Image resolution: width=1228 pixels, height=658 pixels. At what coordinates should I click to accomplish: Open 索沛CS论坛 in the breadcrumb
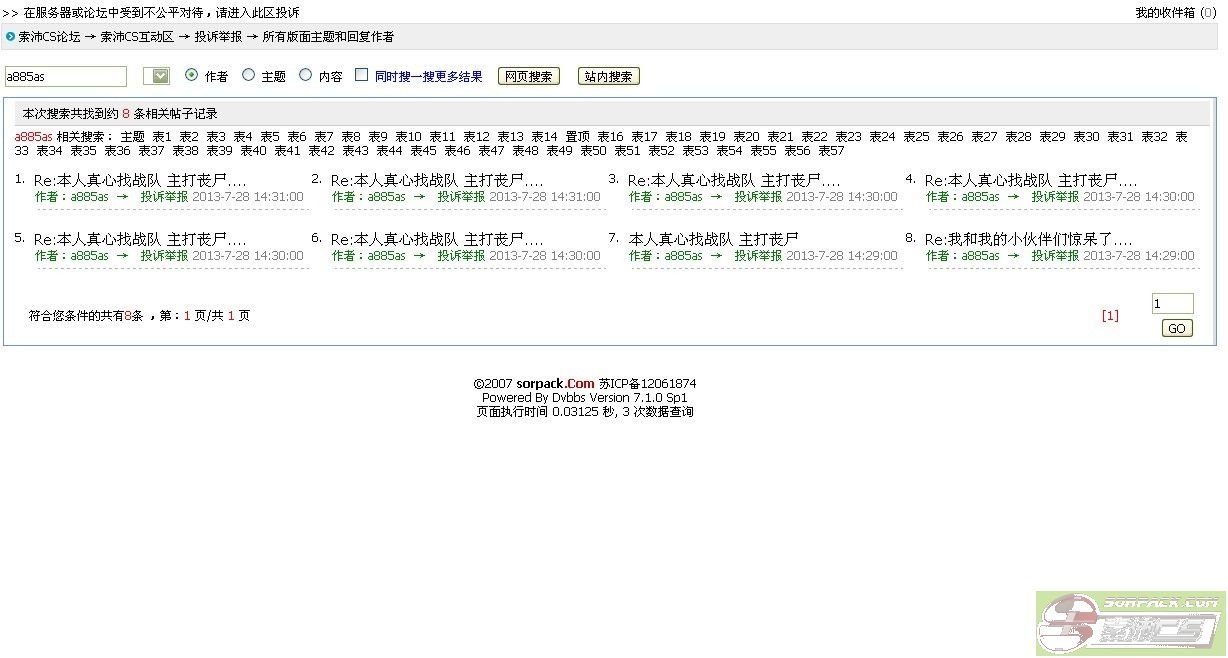click(x=49, y=37)
